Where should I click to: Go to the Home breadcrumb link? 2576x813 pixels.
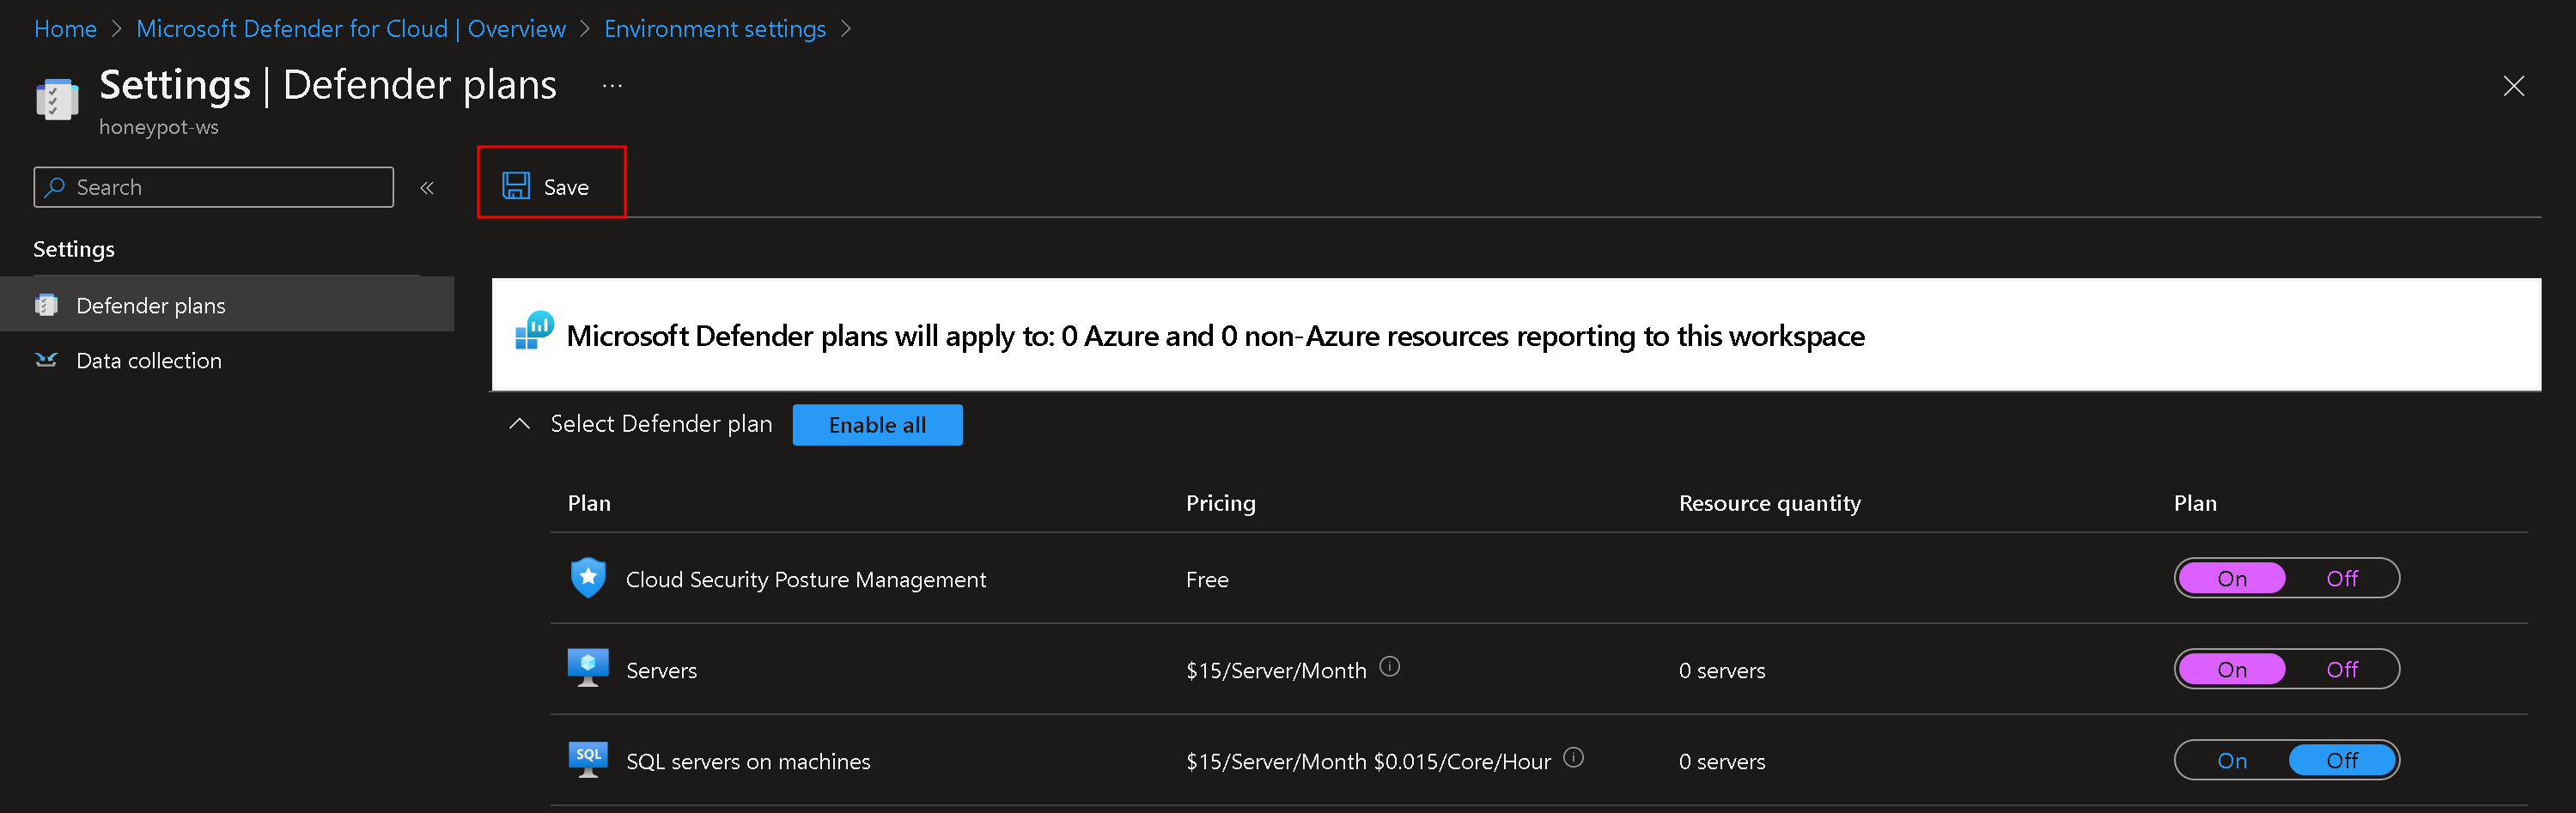tap(65, 29)
